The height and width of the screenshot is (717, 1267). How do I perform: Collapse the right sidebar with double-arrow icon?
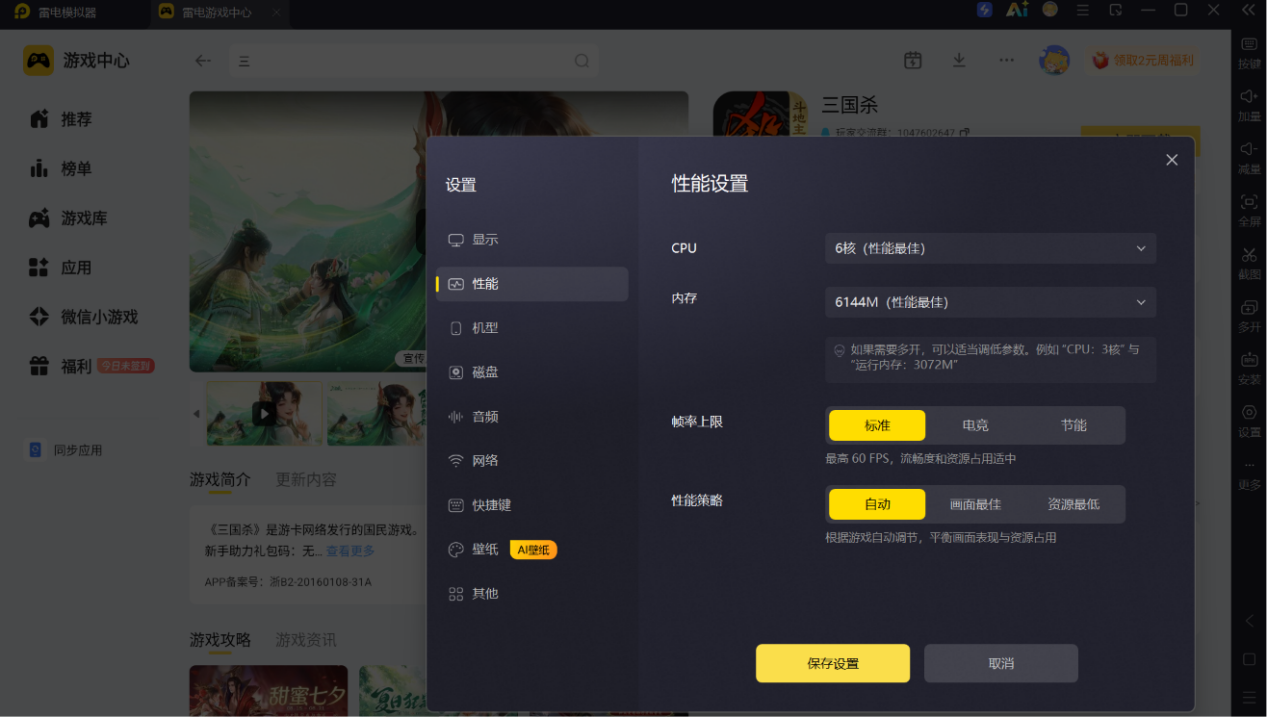[1249, 10]
